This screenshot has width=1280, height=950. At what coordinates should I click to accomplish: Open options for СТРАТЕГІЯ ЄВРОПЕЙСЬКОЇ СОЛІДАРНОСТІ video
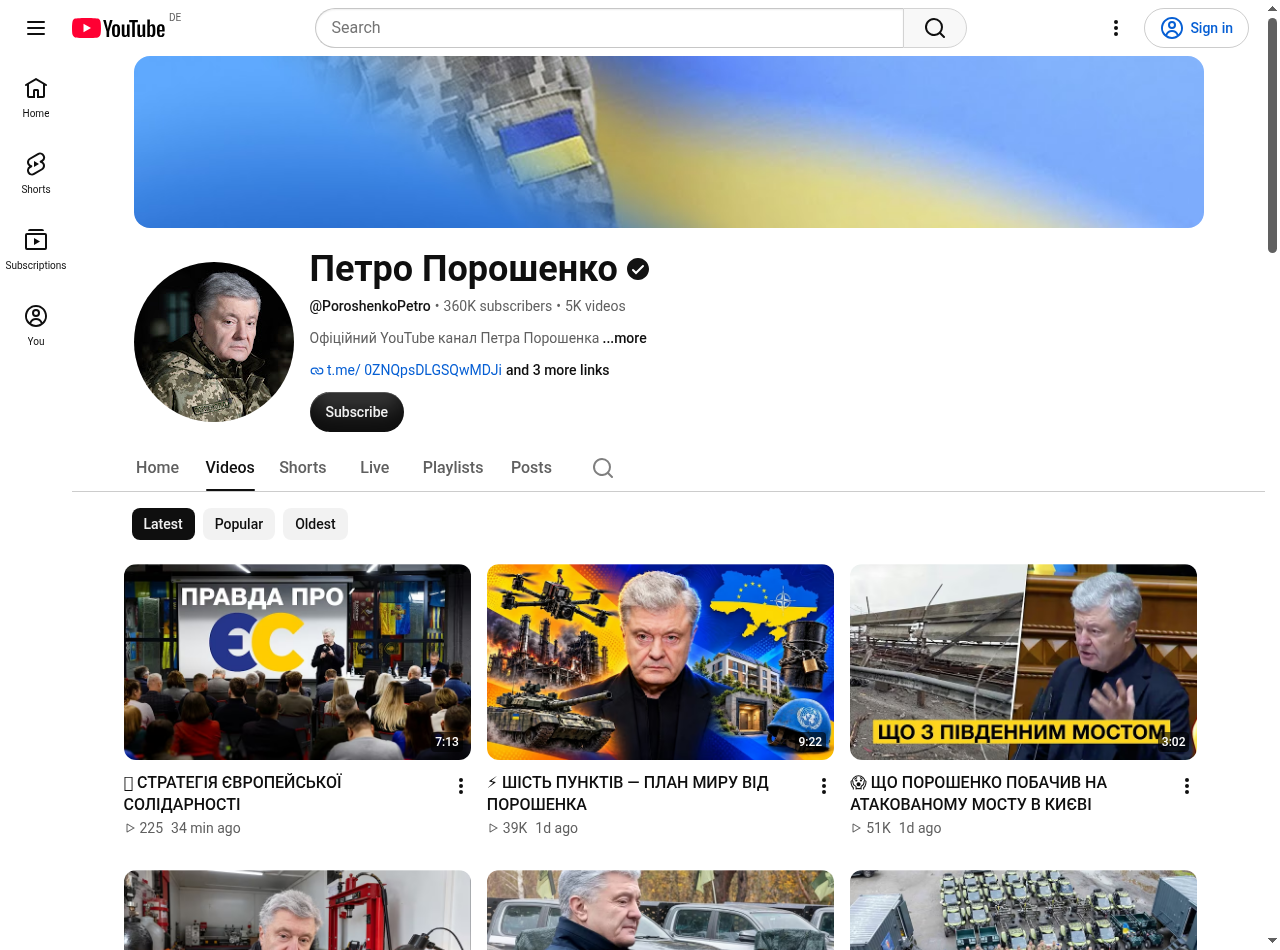click(461, 786)
